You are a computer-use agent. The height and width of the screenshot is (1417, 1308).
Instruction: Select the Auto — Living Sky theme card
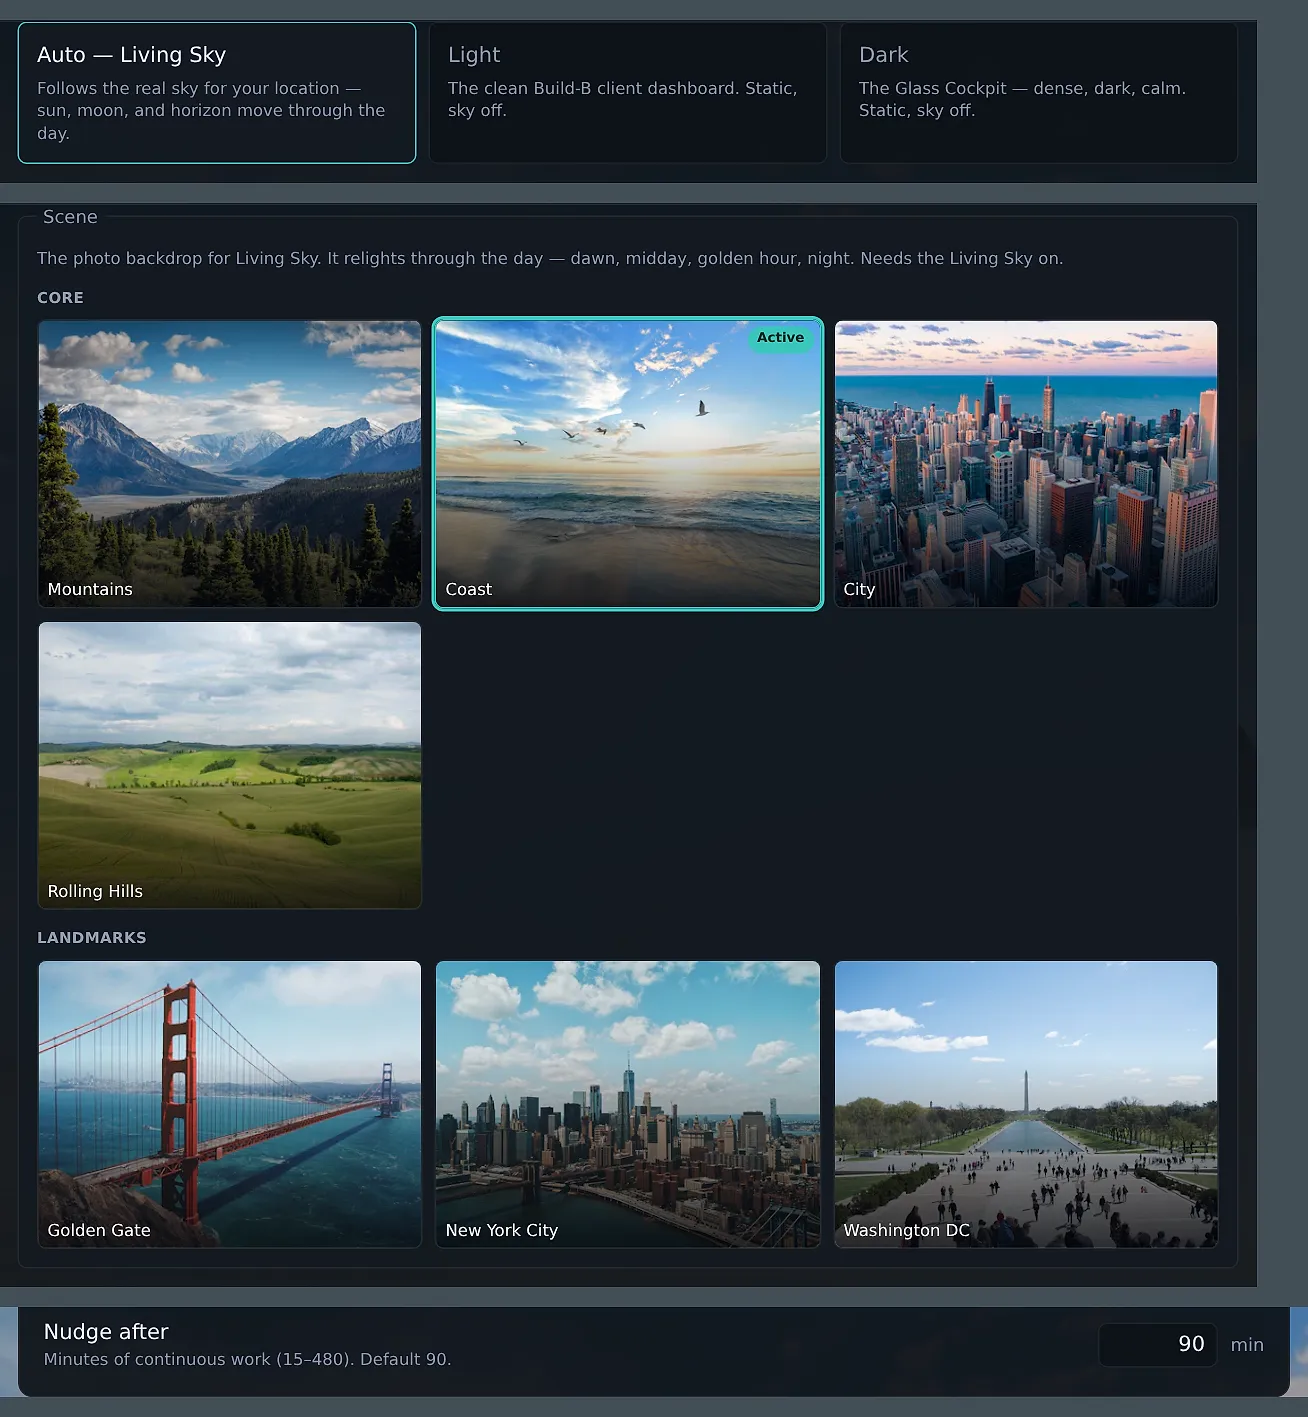pos(217,93)
